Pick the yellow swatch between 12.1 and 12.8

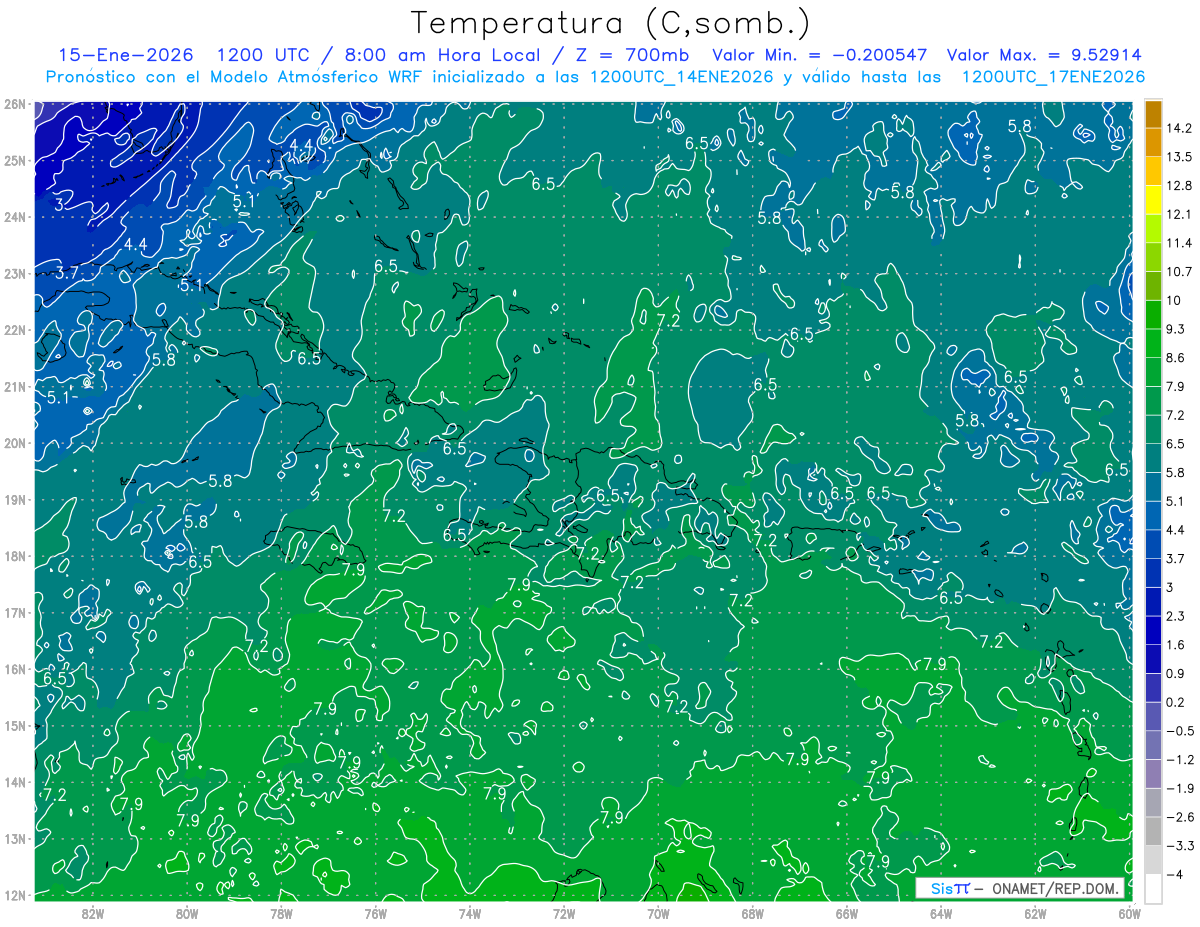pyautogui.click(x=1153, y=200)
